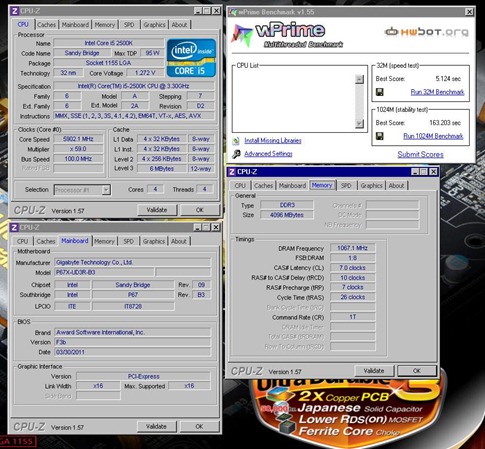Click the floppy disk icon under 1024M score

[x=379, y=136]
